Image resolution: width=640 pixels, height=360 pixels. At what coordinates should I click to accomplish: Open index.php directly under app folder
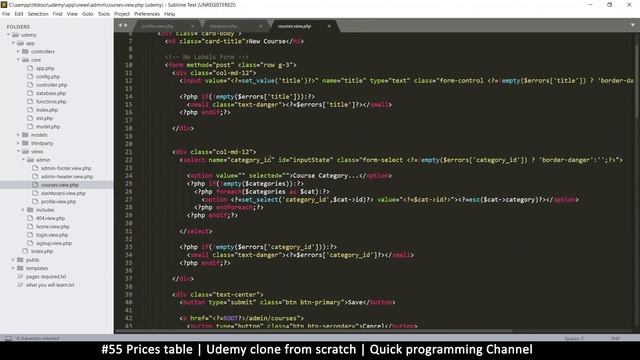click(42, 251)
